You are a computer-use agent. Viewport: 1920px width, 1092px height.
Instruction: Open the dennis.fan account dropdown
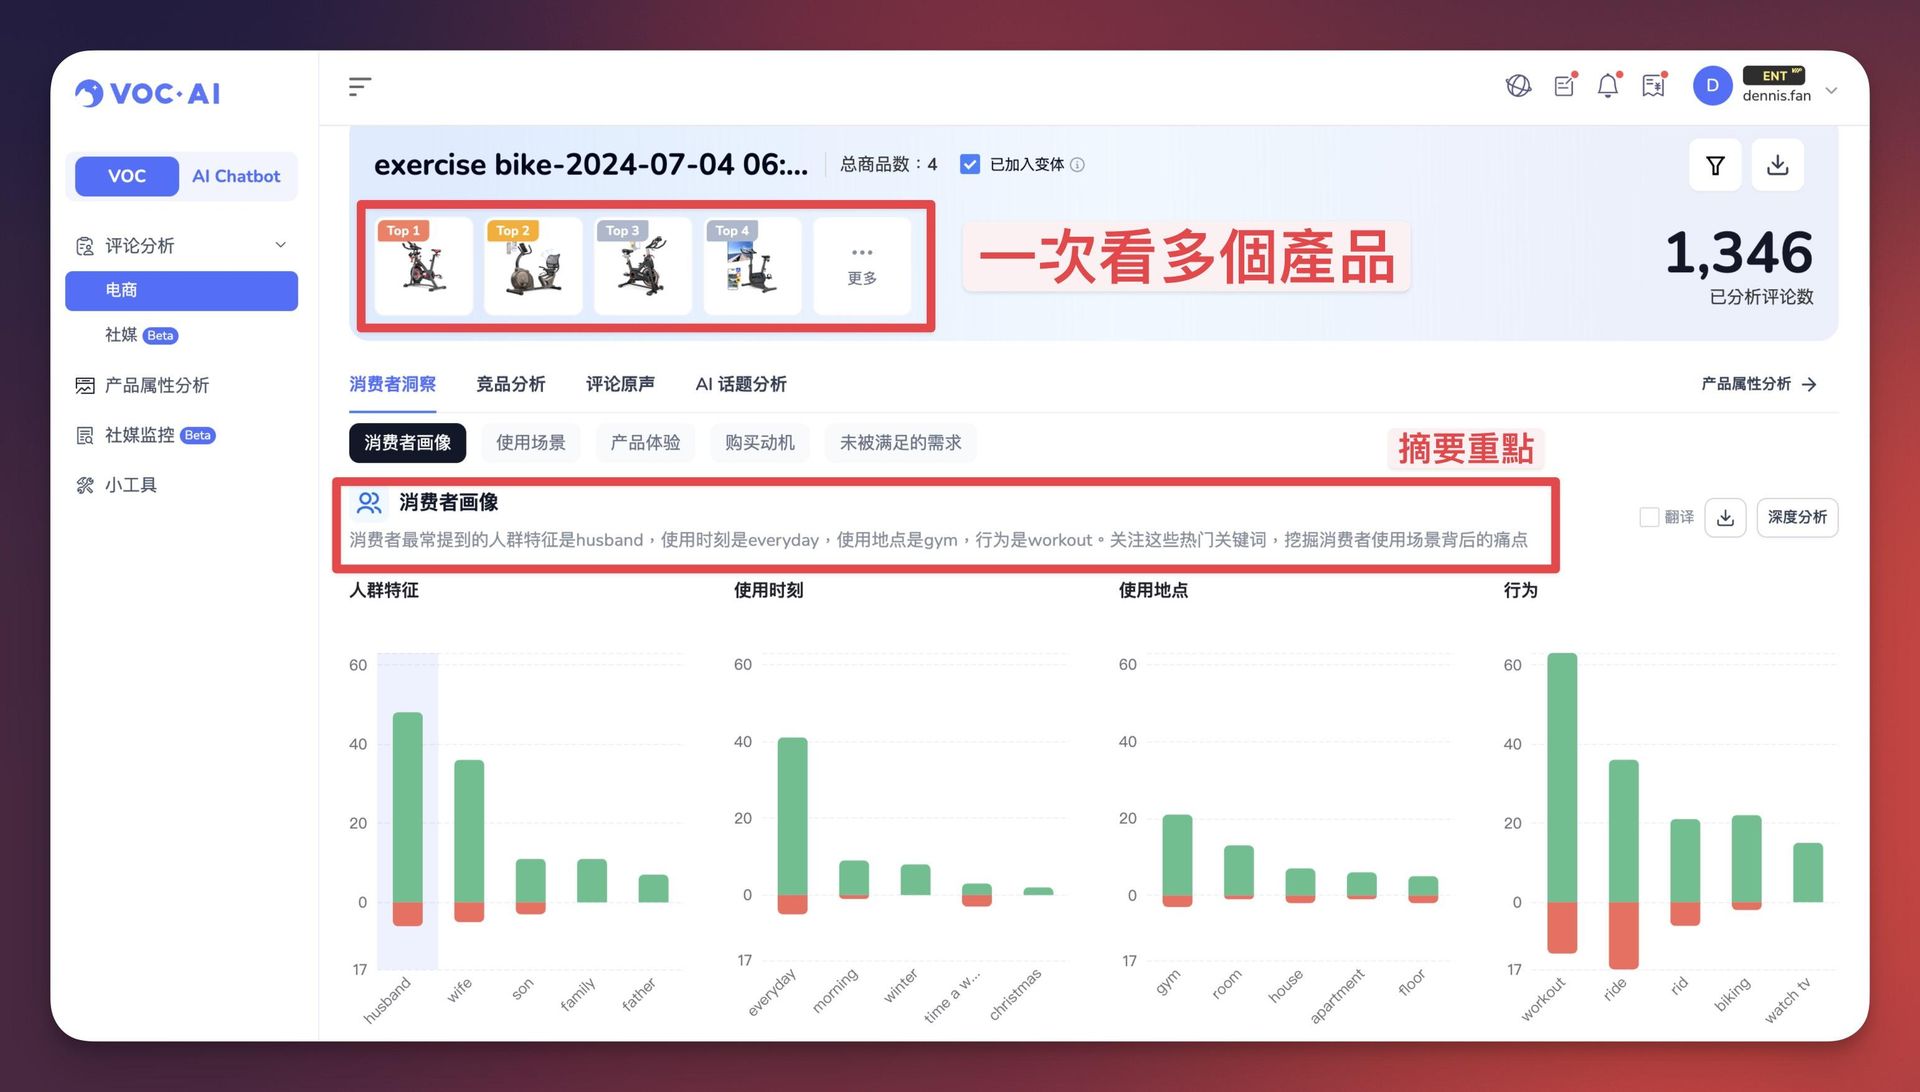1831,90
